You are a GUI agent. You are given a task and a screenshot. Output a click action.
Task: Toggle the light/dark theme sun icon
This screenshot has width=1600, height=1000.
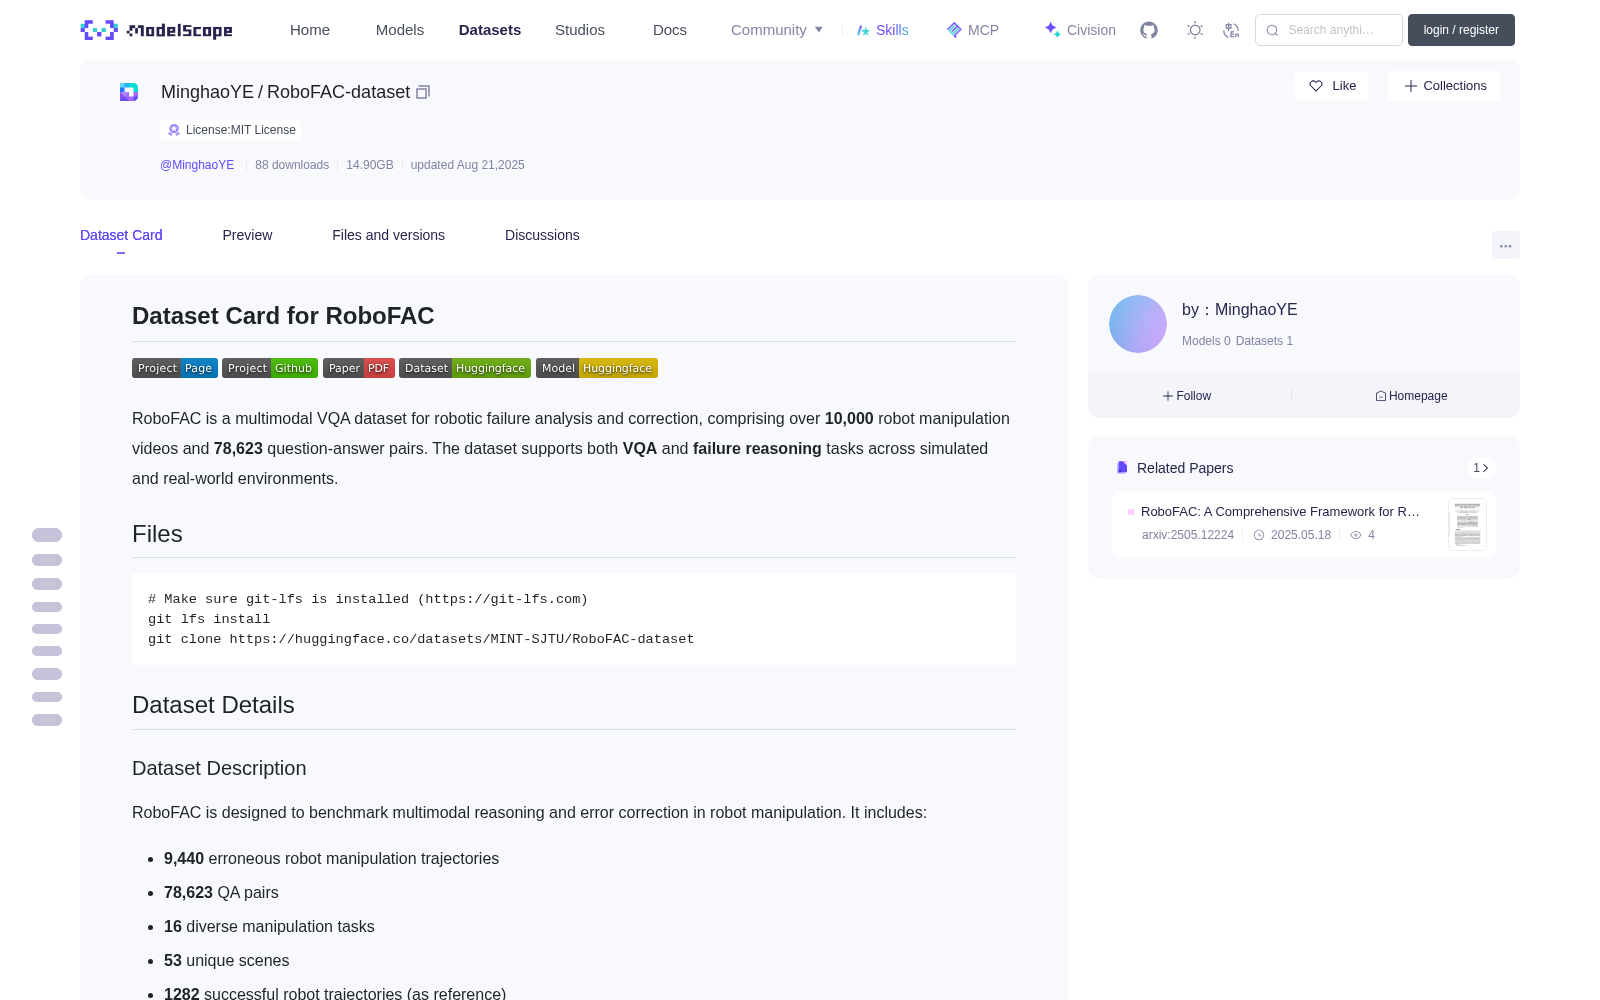click(1195, 30)
